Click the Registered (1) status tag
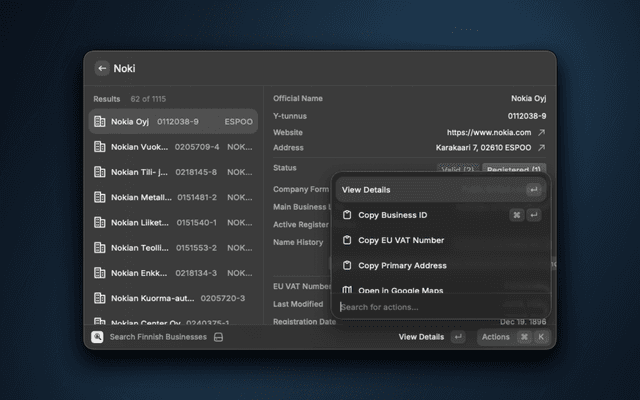Image resolution: width=640 pixels, height=400 pixels. click(x=514, y=169)
